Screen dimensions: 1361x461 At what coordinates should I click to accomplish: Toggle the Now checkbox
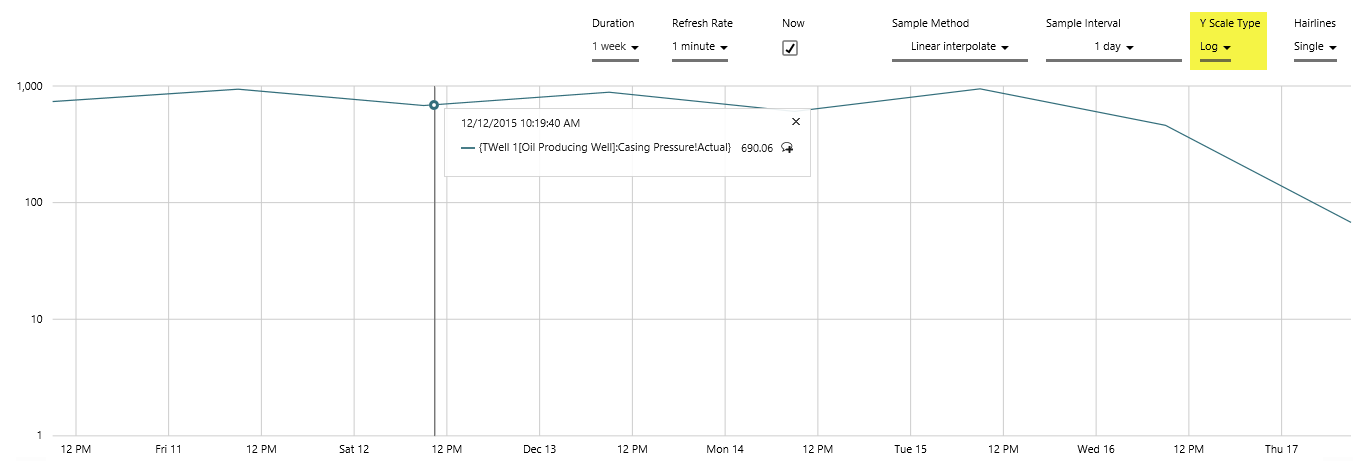pos(790,48)
